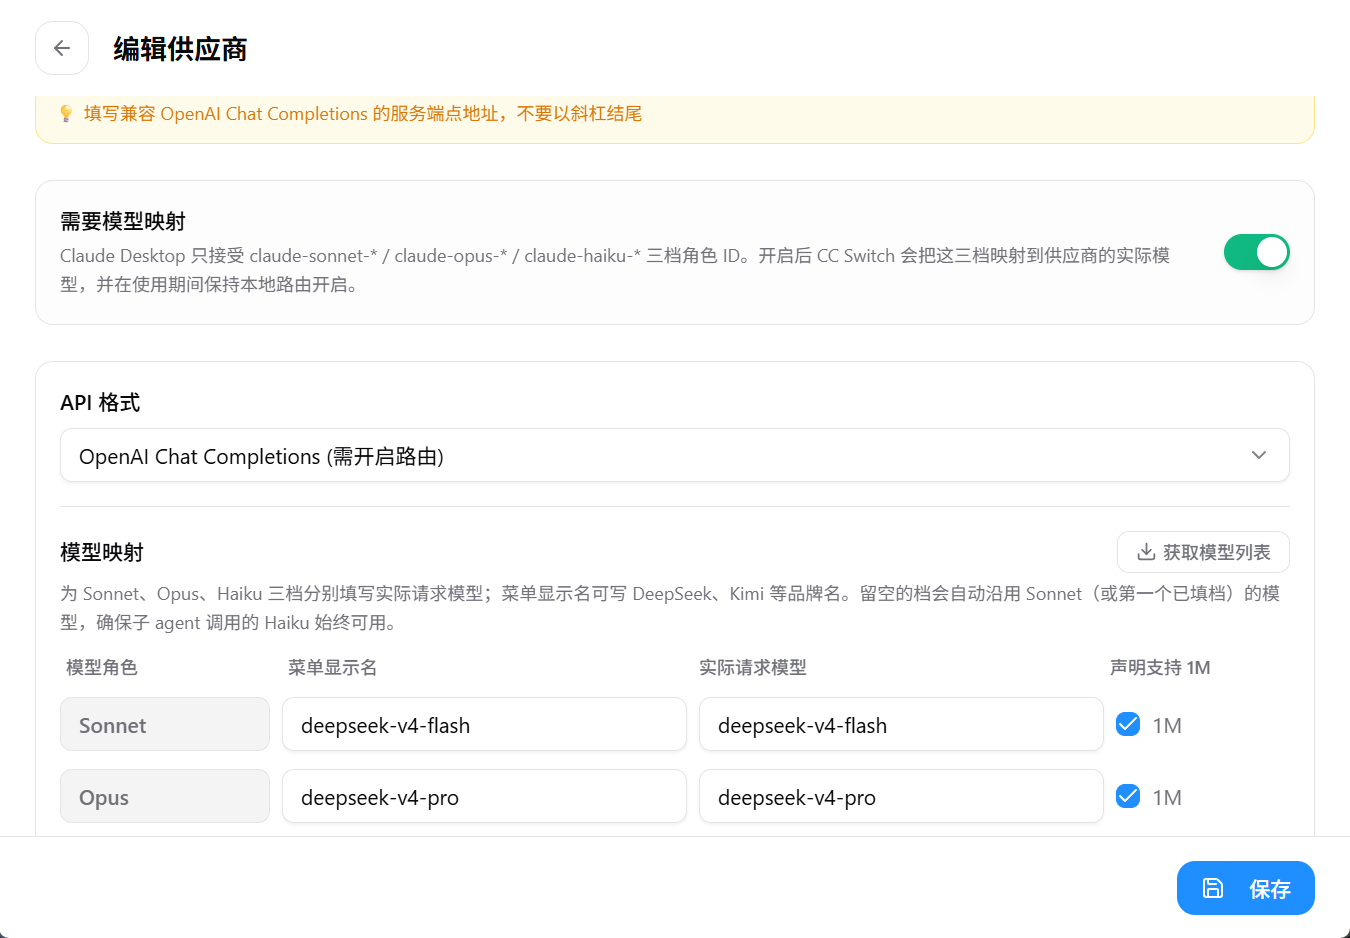Click the OpenAI endpoint hint text
Screen dimensions: 1350x938
coord(363,114)
